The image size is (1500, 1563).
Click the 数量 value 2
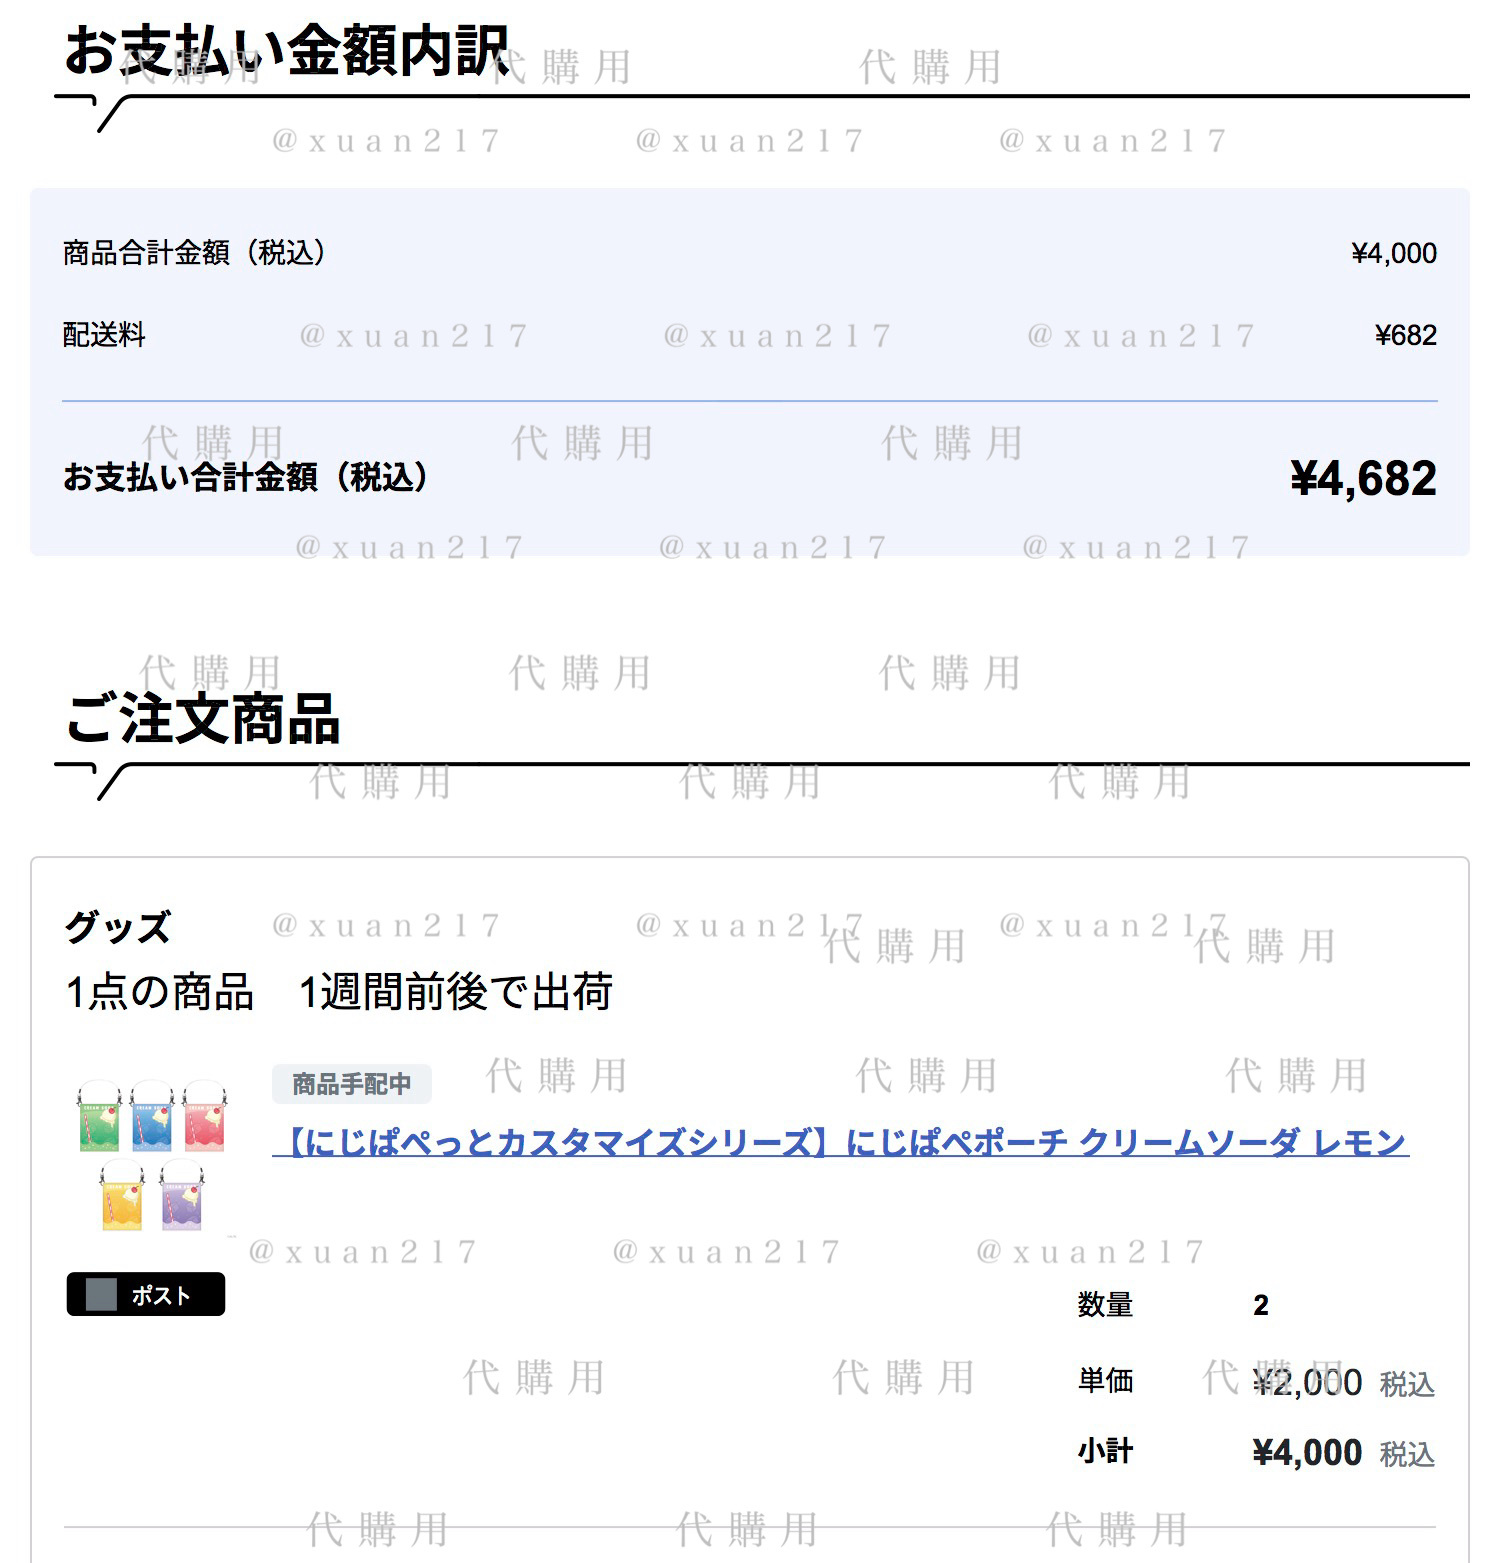(x=1261, y=1305)
